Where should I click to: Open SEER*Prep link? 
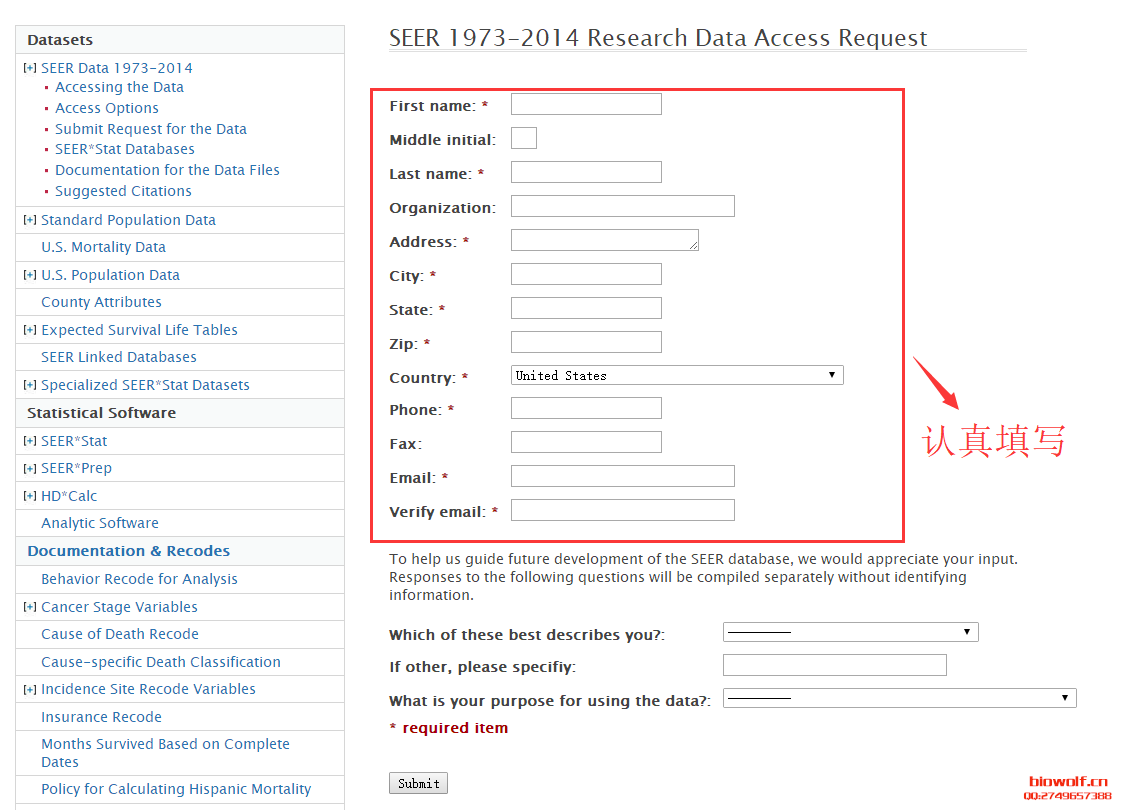[76, 468]
